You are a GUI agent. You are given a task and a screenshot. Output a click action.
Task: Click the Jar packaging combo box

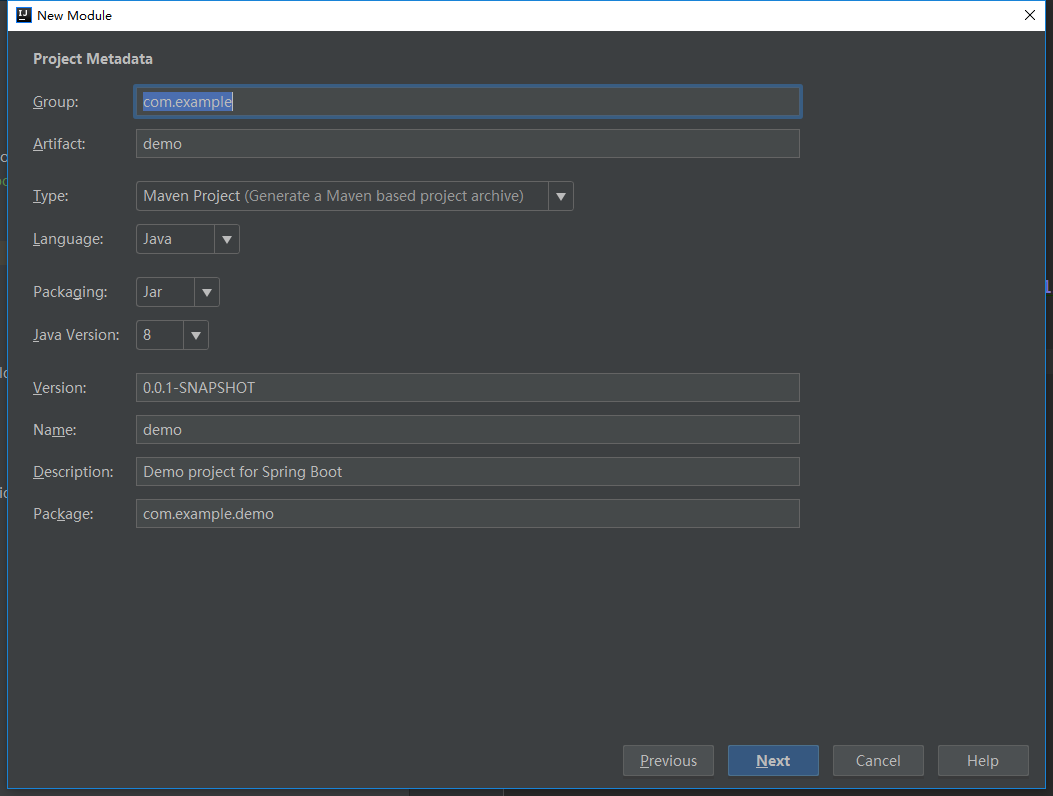coord(165,292)
